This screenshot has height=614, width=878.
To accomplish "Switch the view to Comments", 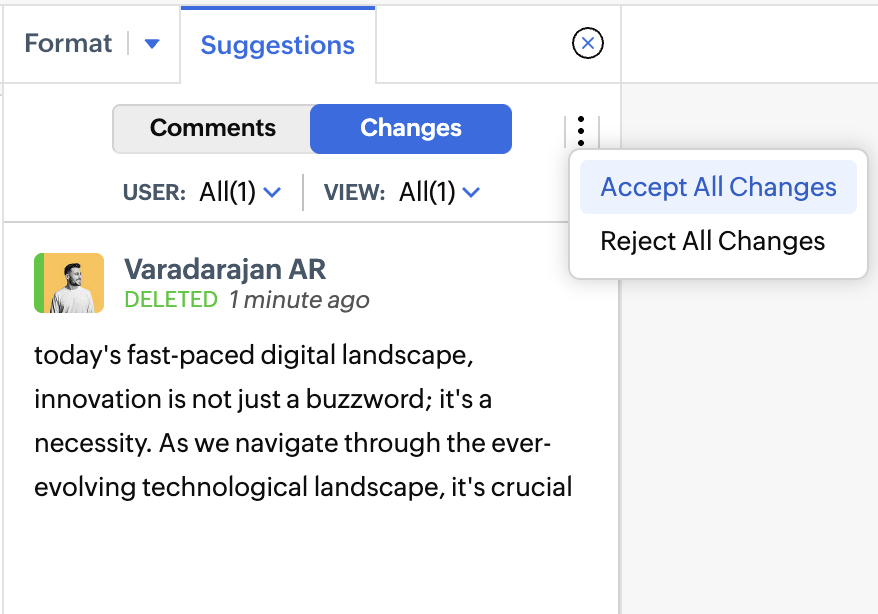I will (212, 129).
